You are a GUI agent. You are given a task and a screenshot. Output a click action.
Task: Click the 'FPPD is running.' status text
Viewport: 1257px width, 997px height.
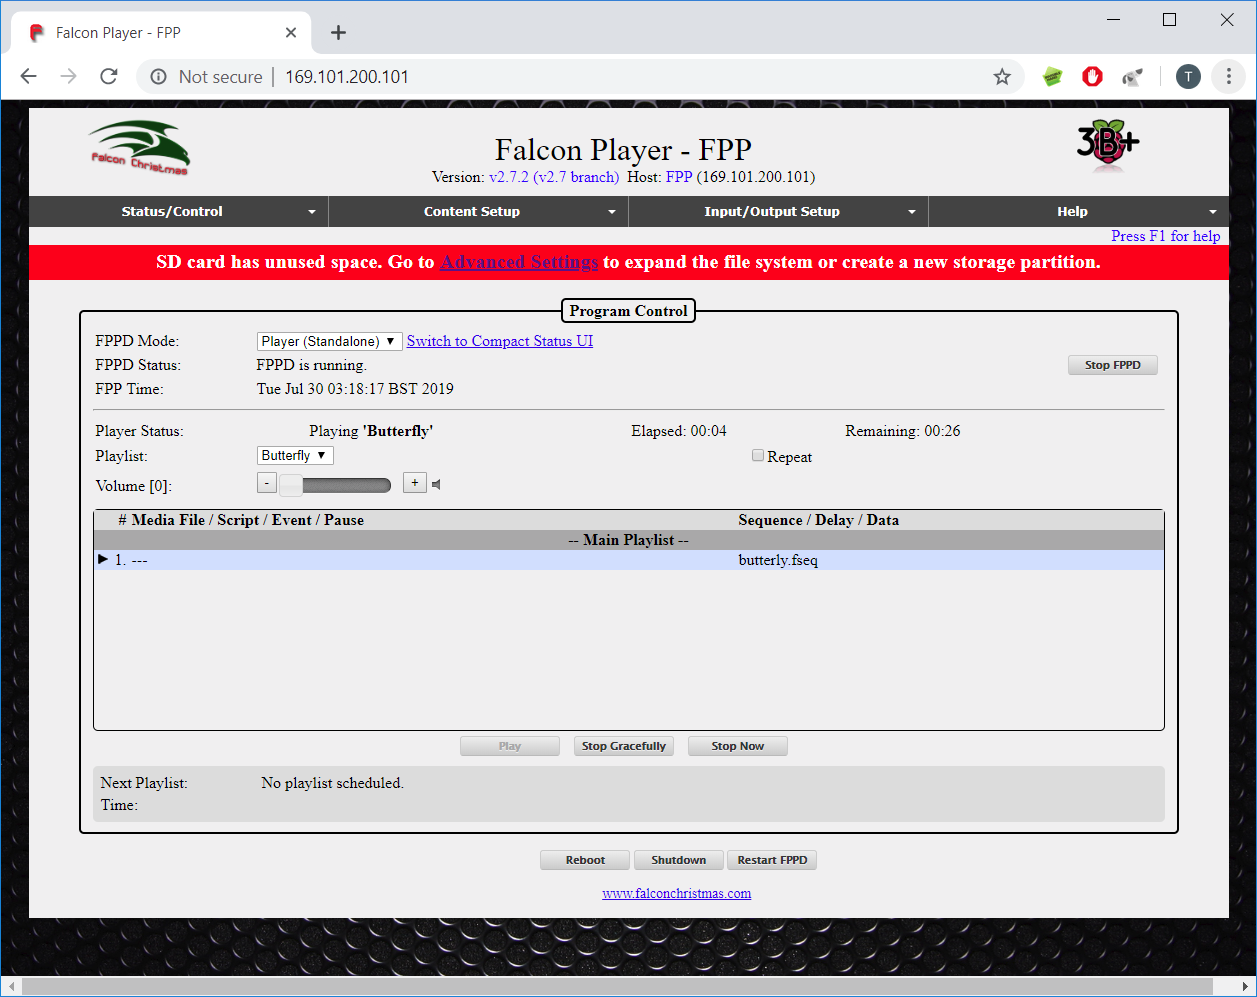pyautogui.click(x=312, y=365)
